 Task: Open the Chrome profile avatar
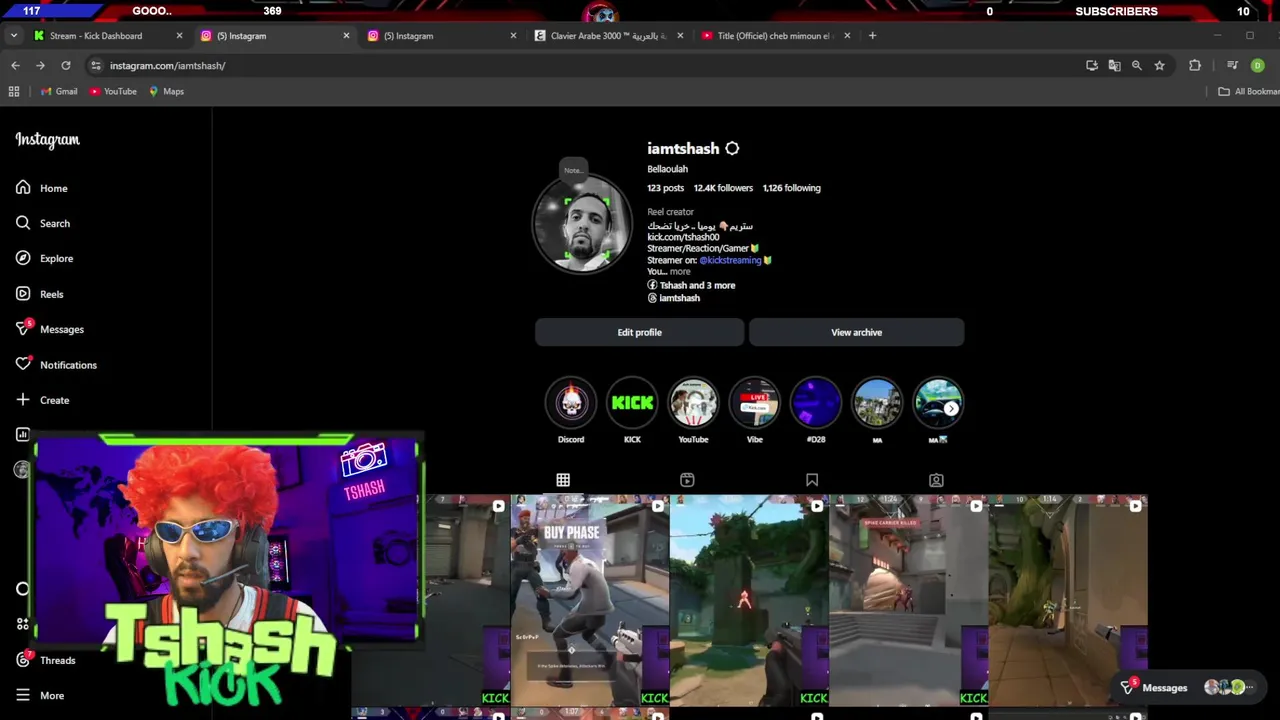1257,65
